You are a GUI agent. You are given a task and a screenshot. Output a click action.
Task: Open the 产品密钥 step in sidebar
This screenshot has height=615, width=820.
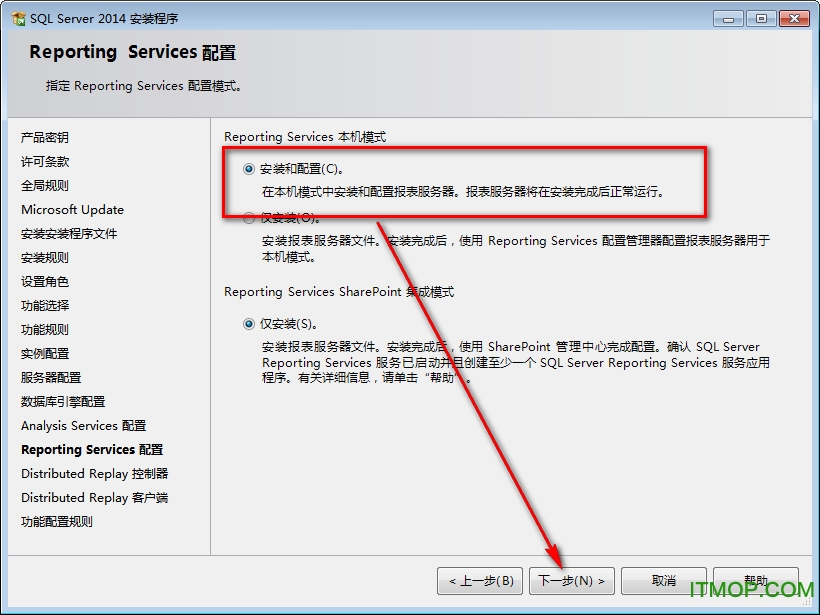(45, 138)
